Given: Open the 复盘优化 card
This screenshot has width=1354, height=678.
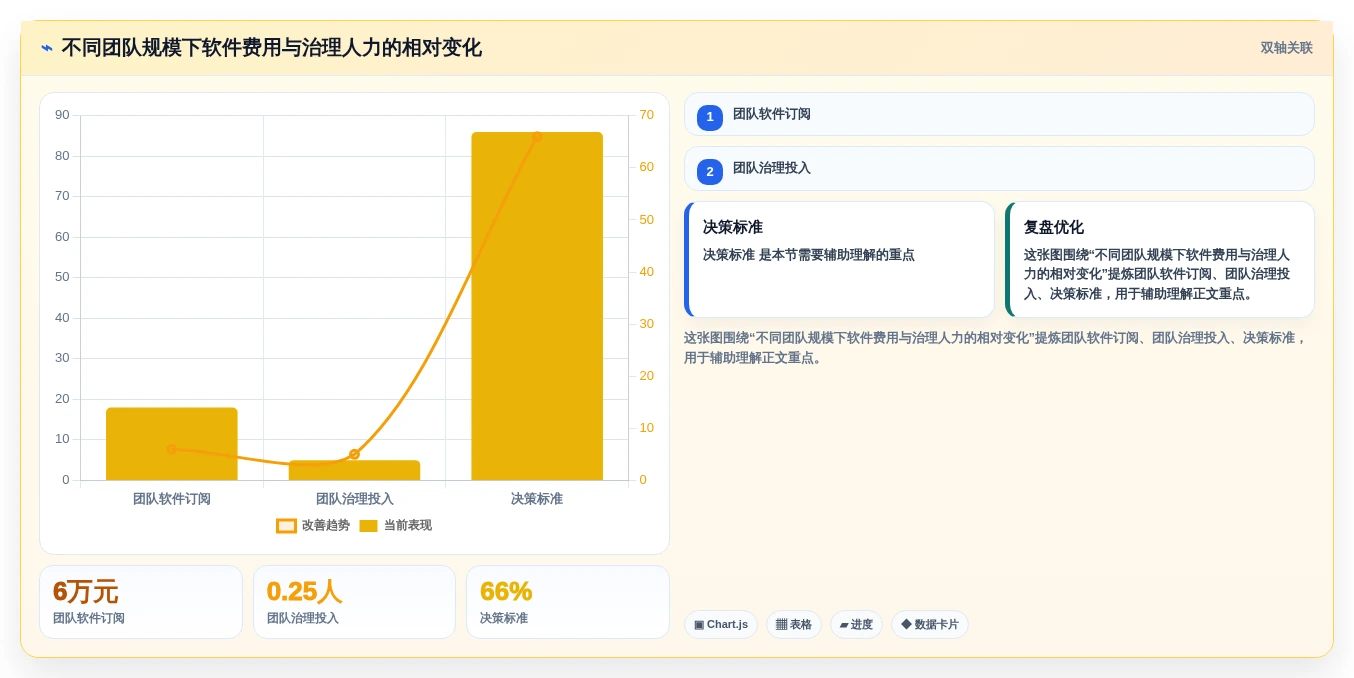Looking at the screenshot, I should click(1160, 260).
